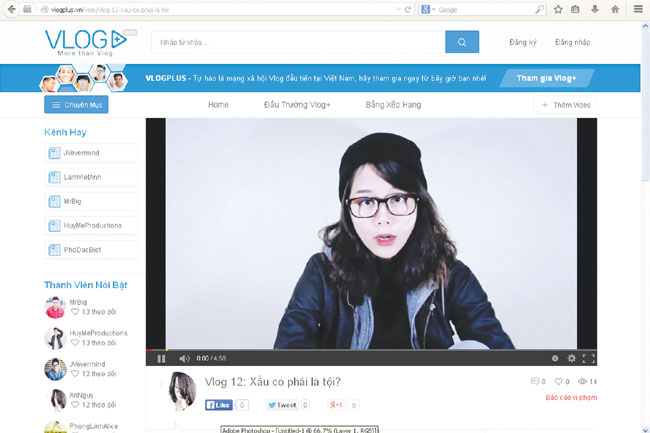
Task: Click the video title "Vlog 12: Xấu có phải là tội?"
Action: point(272,382)
